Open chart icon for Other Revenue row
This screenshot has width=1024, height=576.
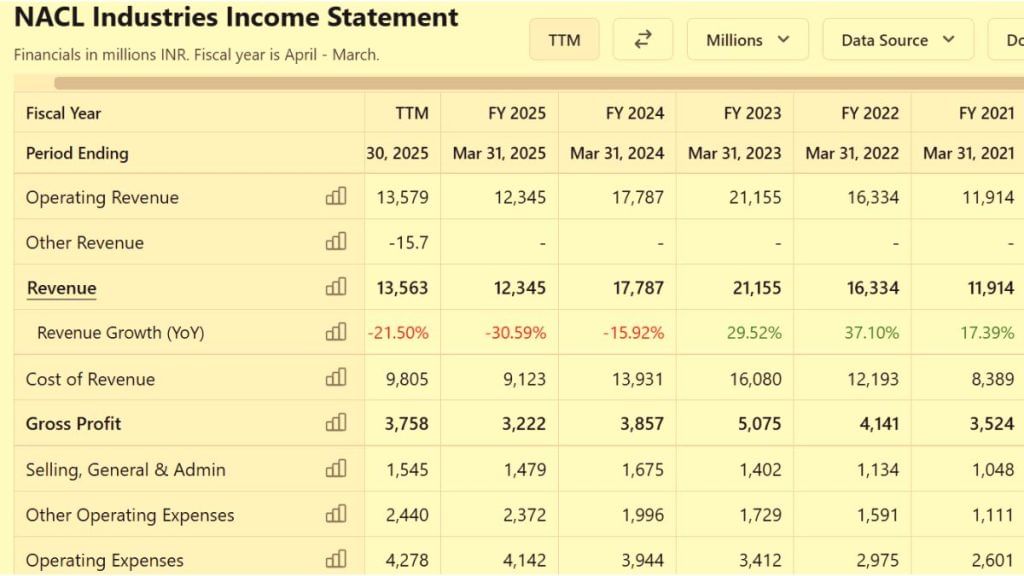click(336, 242)
